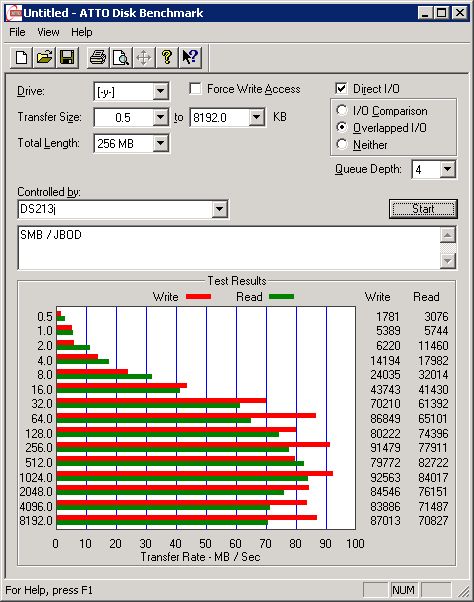
Task: Save benchmark results with floppy icon
Action: click(x=67, y=58)
